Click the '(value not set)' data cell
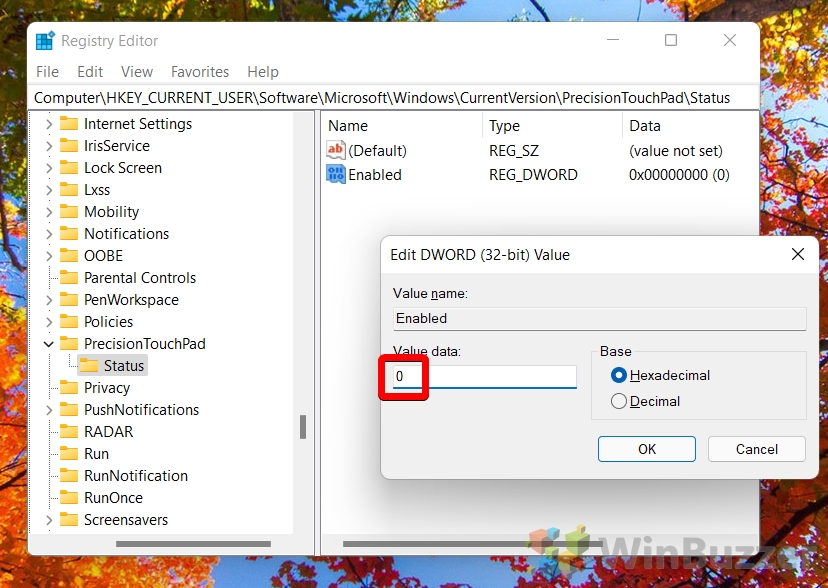This screenshot has height=588, width=828. click(676, 151)
